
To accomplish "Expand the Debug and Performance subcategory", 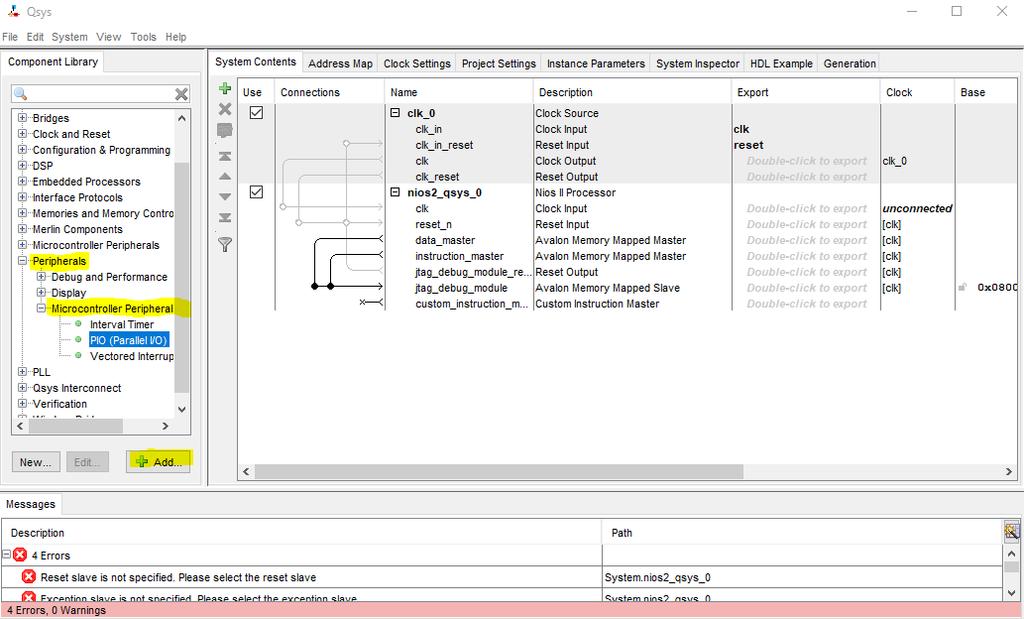I will (x=40, y=276).
